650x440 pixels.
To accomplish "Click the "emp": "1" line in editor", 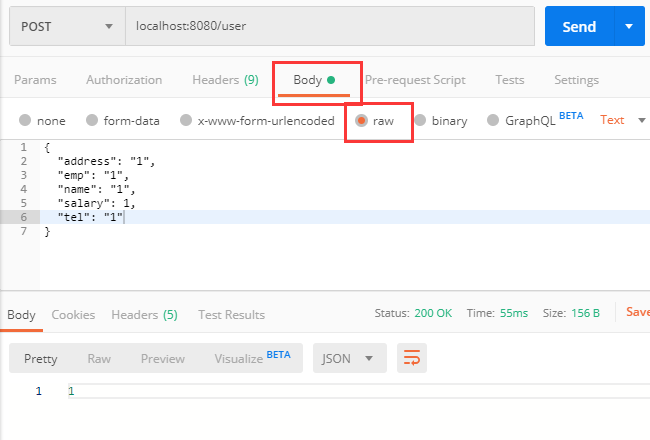I will coord(93,175).
